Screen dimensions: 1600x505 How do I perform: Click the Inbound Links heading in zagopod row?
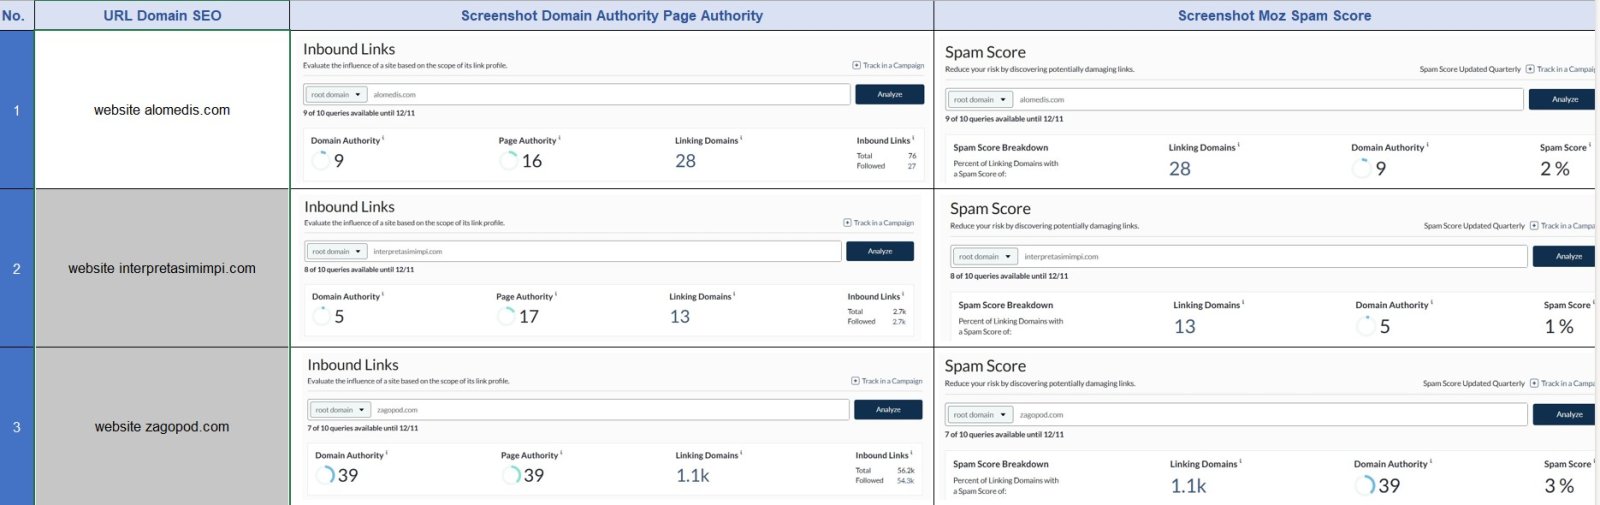pyautogui.click(x=353, y=365)
